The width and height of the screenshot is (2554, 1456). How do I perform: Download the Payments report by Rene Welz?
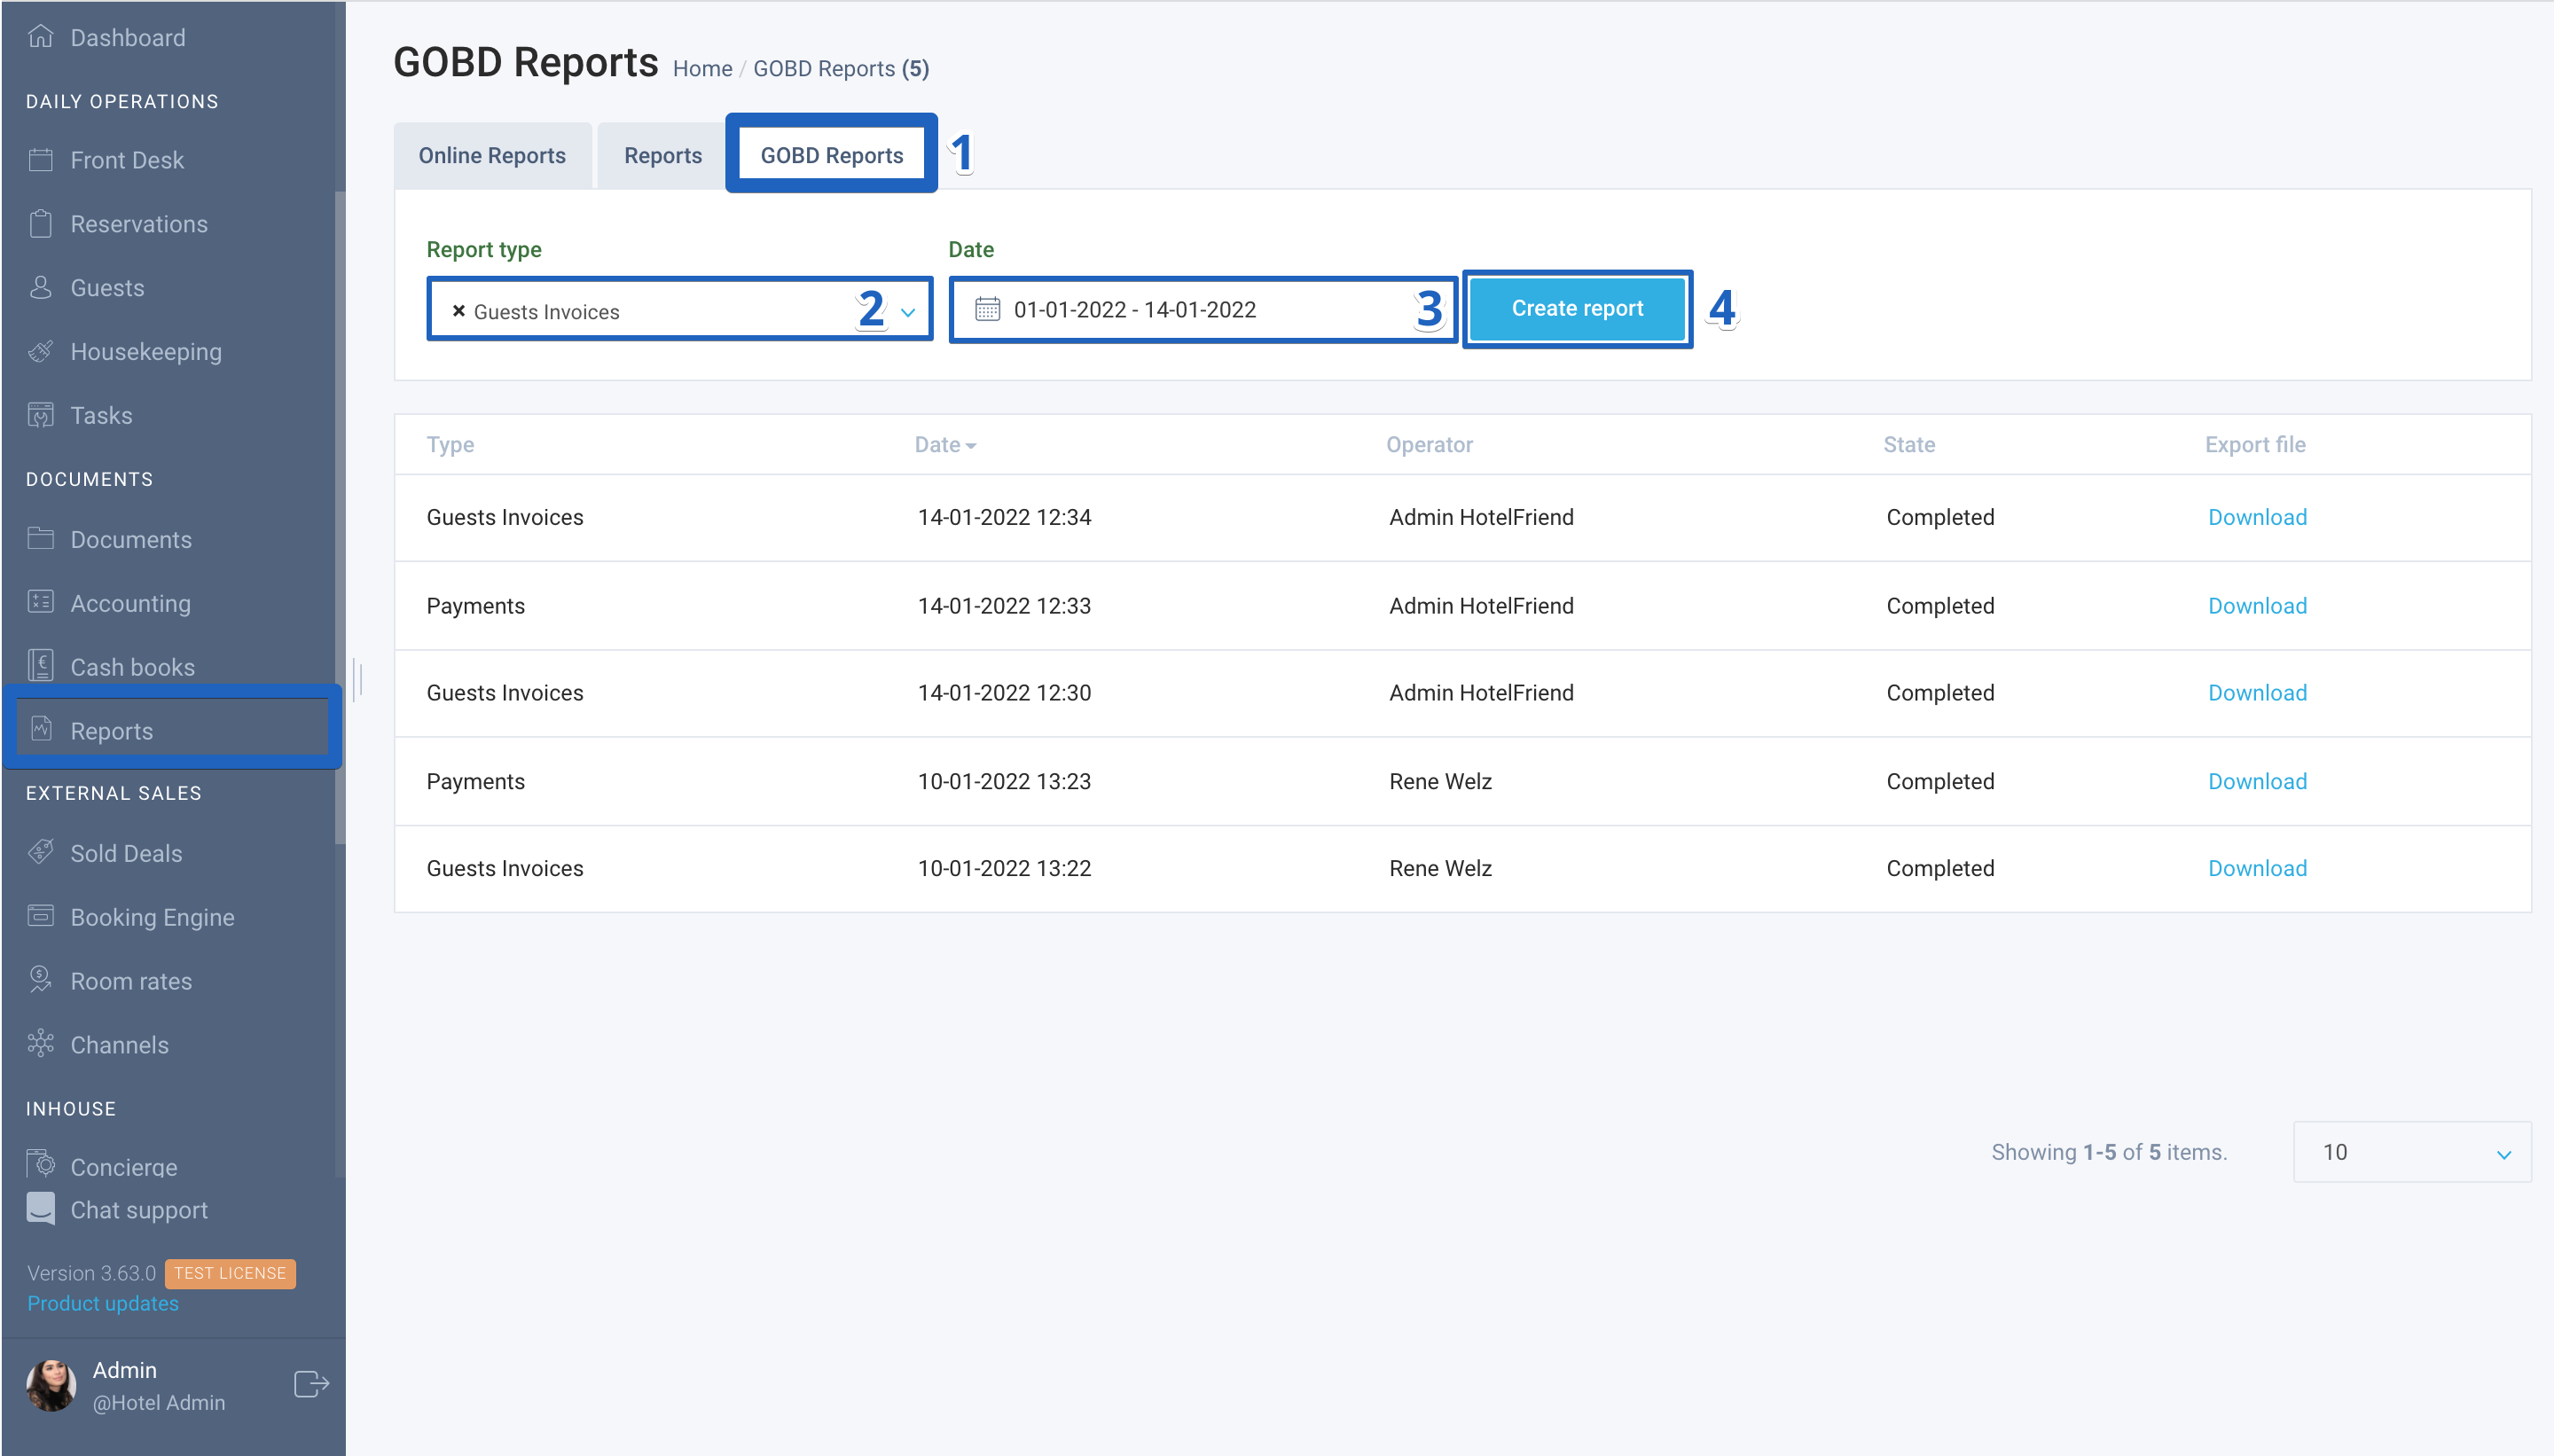pyautogui.click(x=2256, y=781)
